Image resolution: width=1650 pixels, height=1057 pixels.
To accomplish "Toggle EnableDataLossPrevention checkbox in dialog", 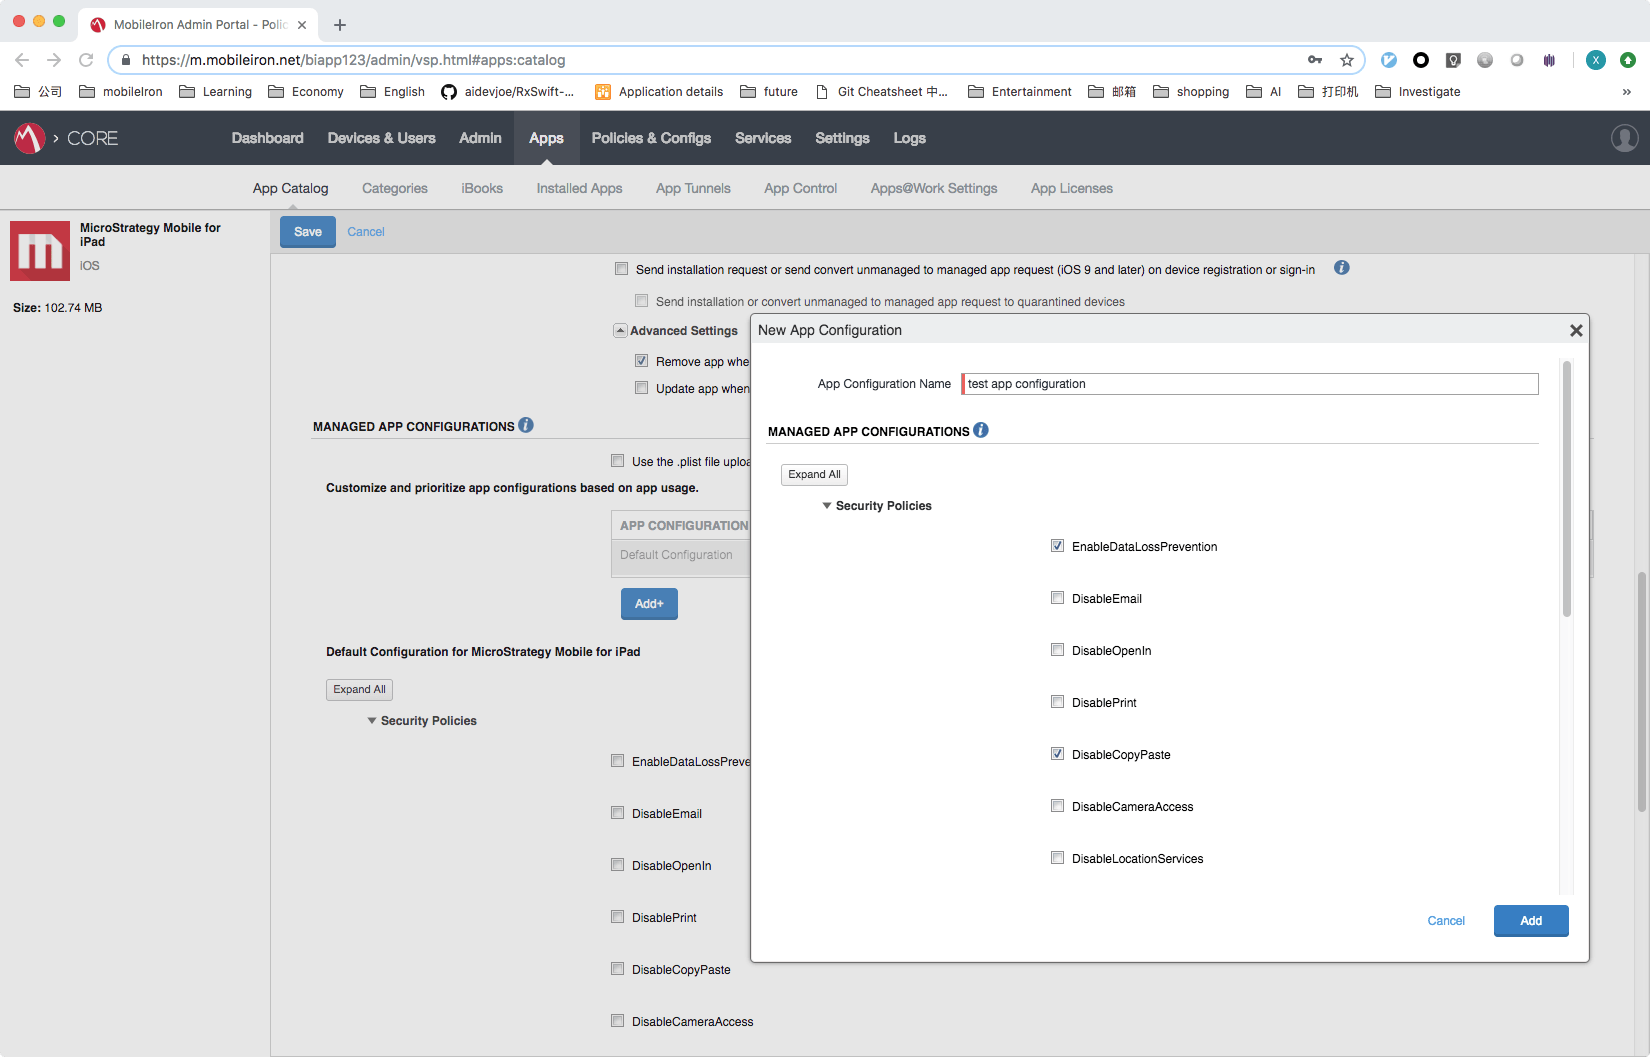I will pyautogui.click(x=1057, y=546).
